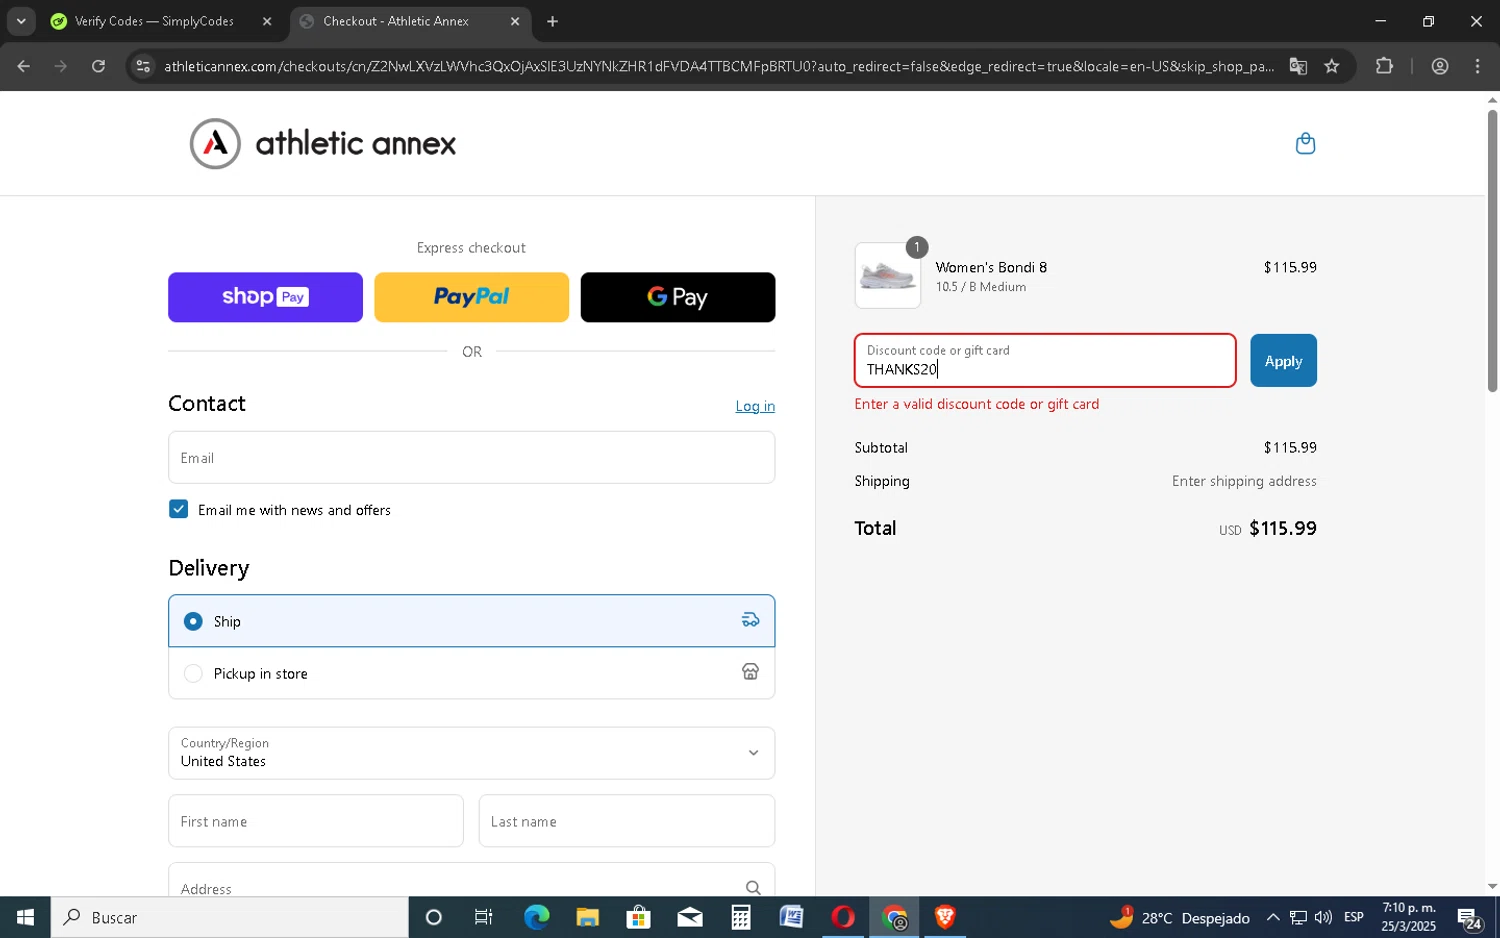
Task: Click the Total $115.99 amount
Action: click(x=1283, y=528)
